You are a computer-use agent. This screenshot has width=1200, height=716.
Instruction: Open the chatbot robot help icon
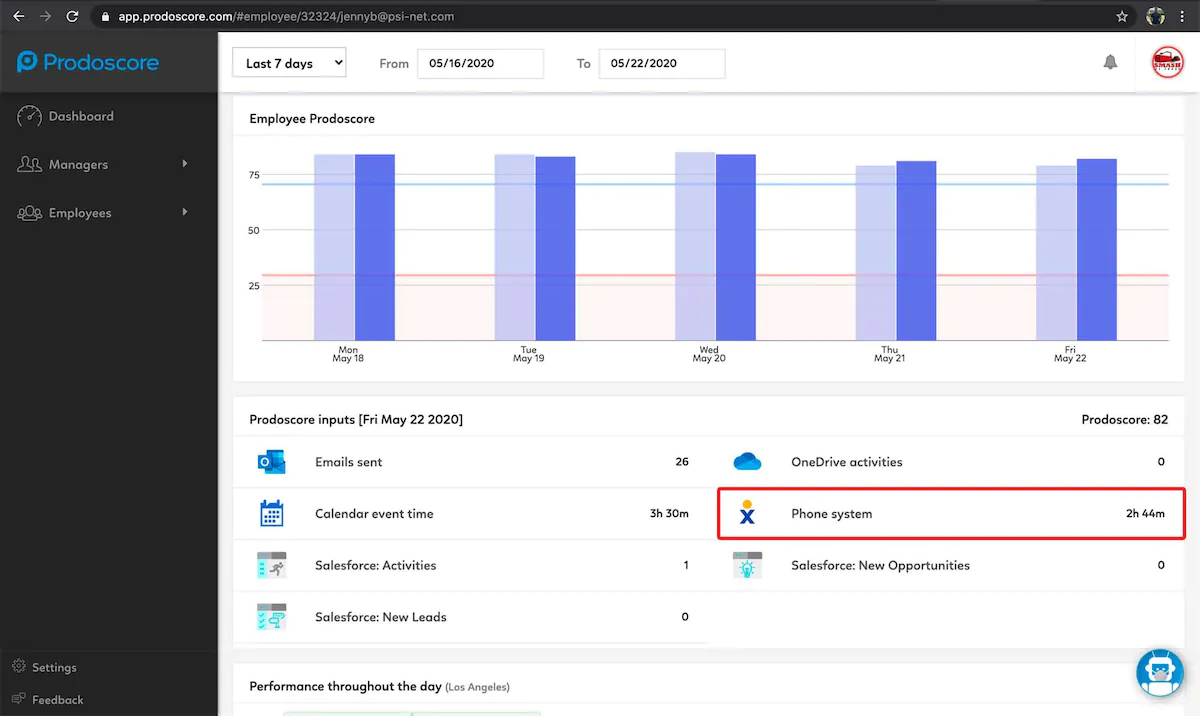coord(1160,673)
